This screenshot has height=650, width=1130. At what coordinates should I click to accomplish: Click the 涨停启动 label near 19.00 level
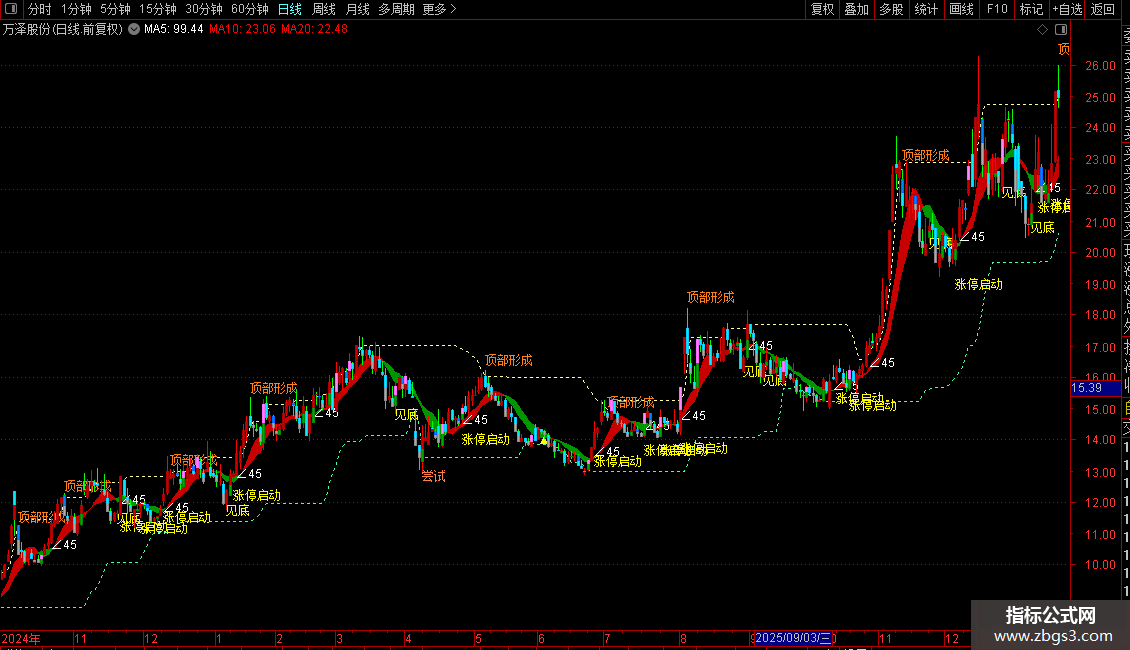[x=979, y=285]
